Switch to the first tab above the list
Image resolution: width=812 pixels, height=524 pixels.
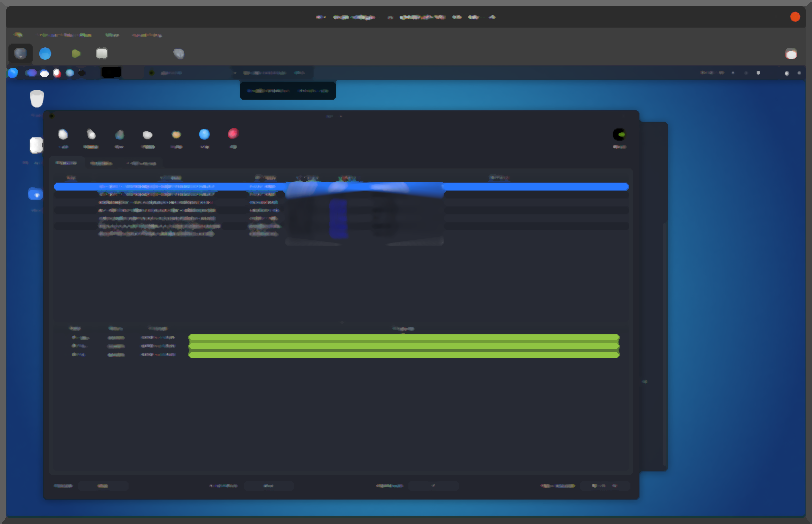coord(66,162)
